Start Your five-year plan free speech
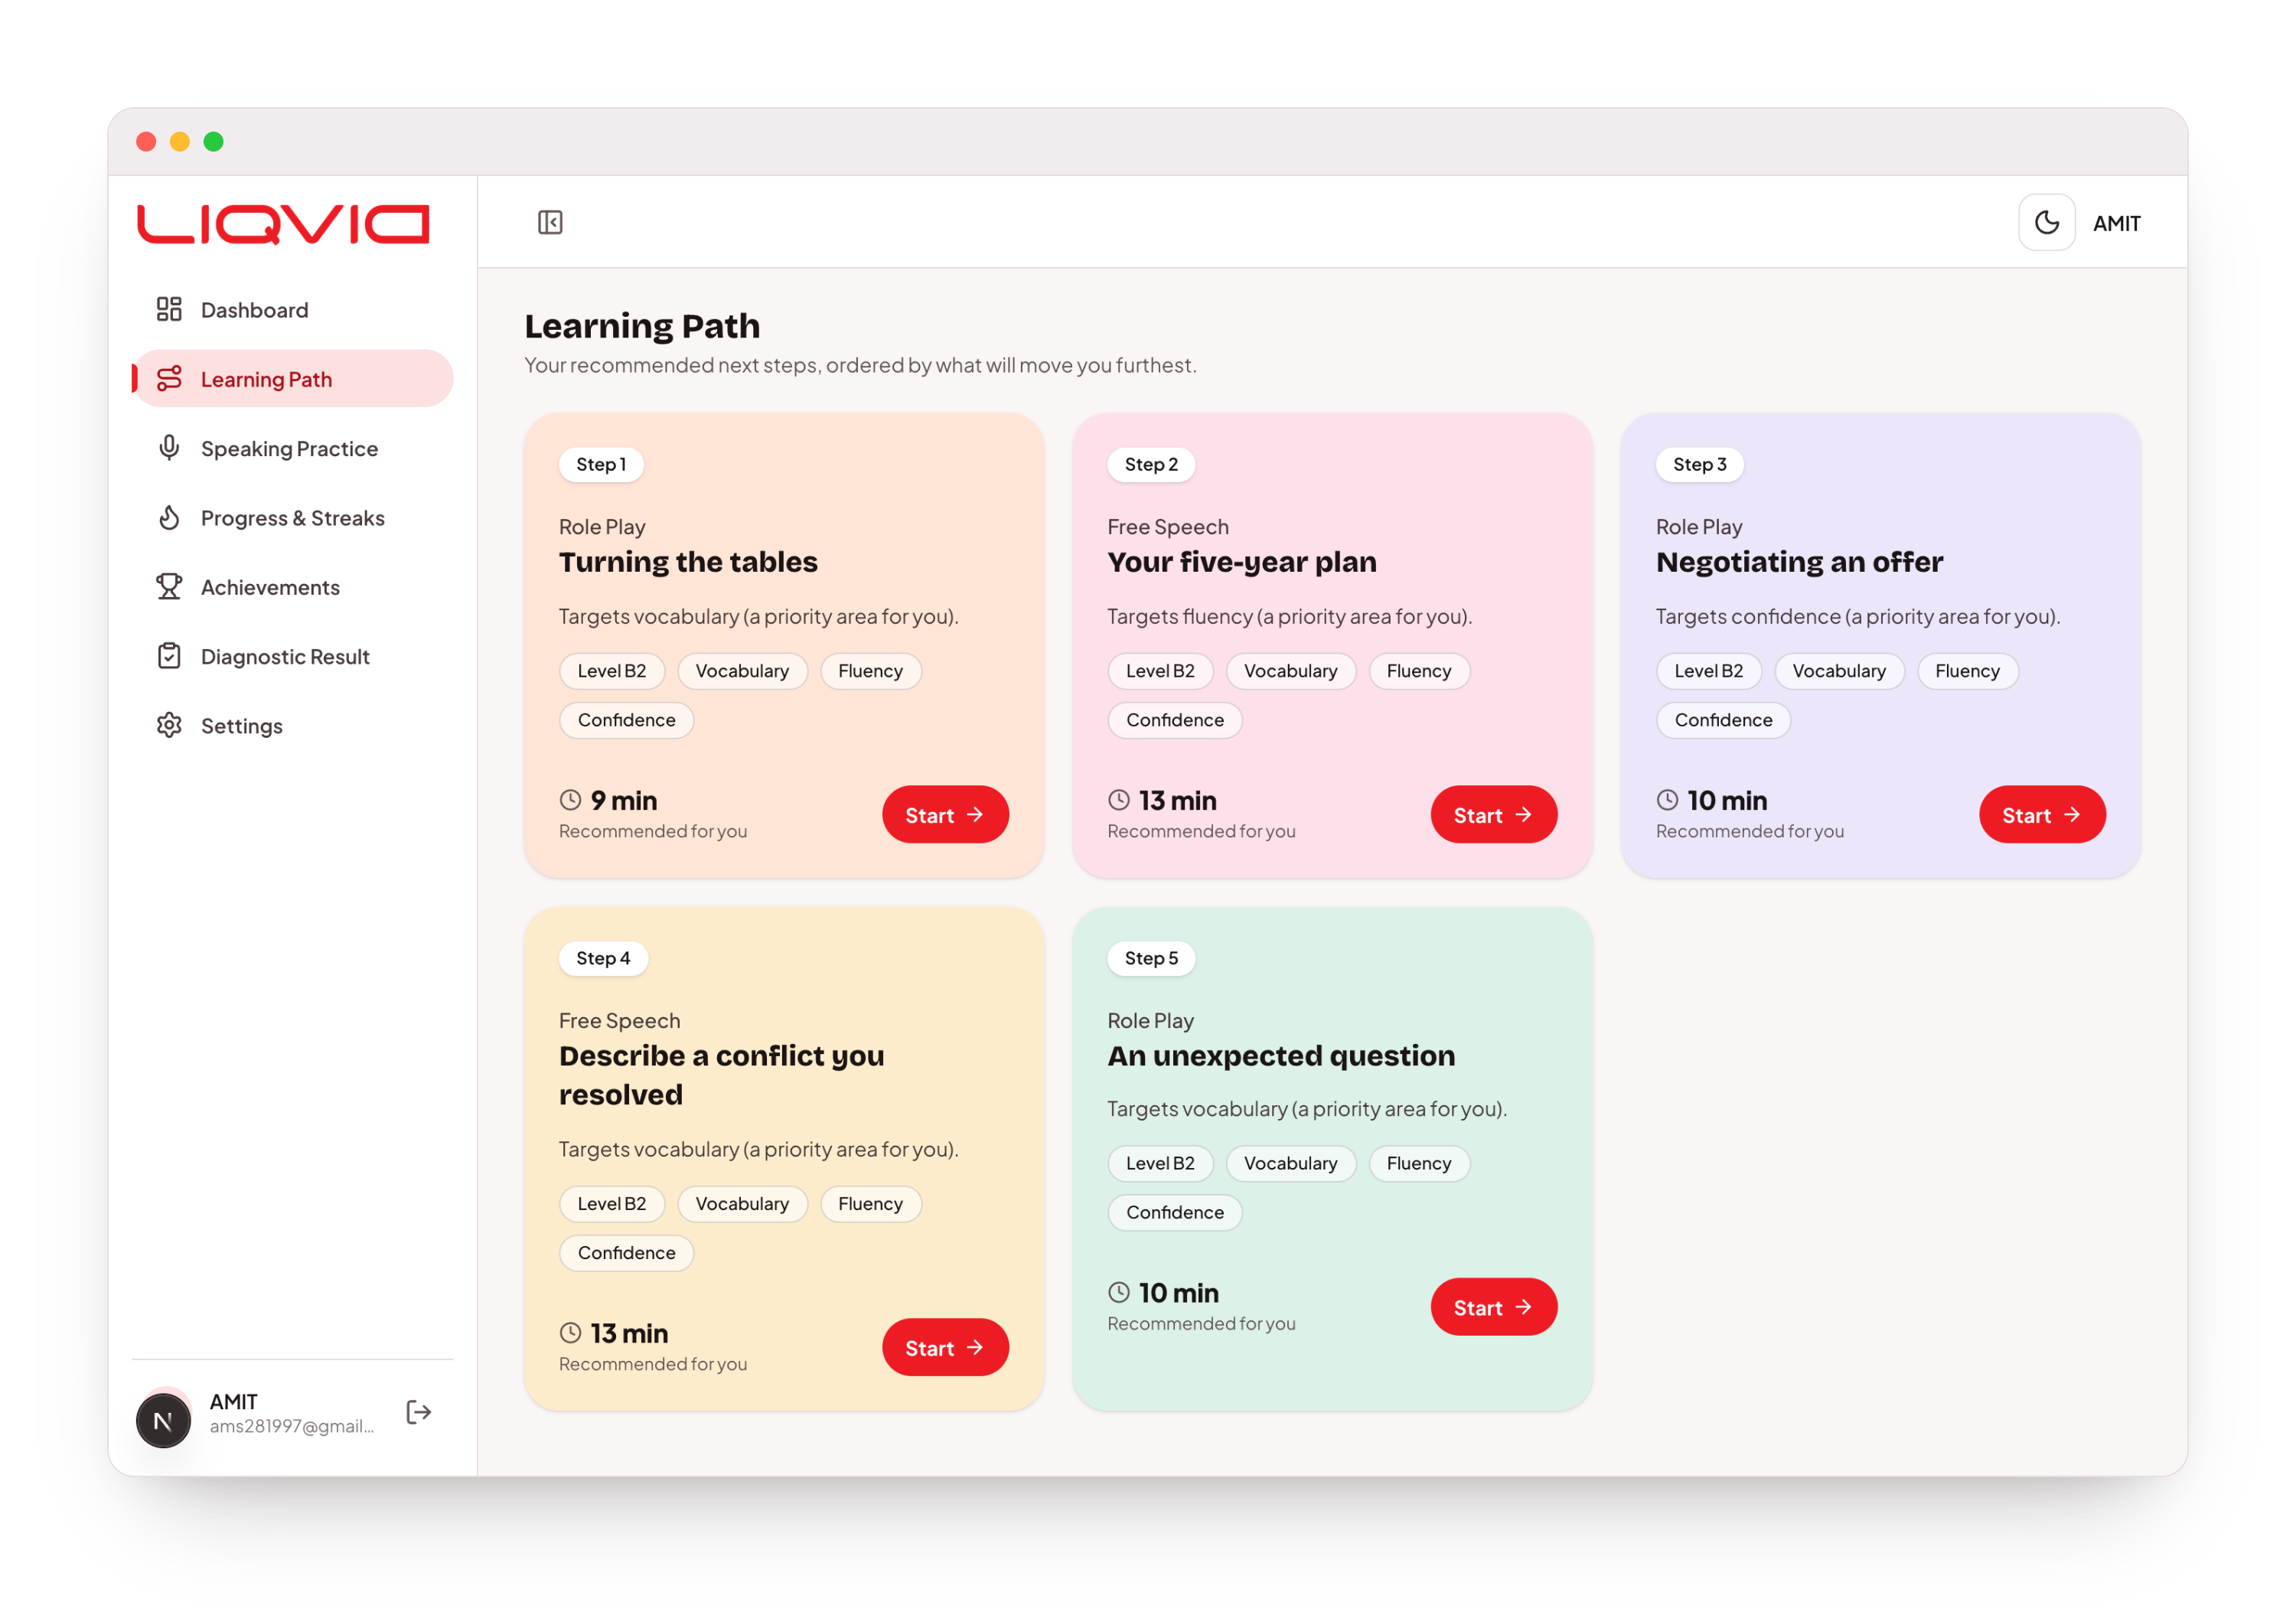Image resolution: width=2296 pixels, height=1615 pixels. [x=1493, y=814]
